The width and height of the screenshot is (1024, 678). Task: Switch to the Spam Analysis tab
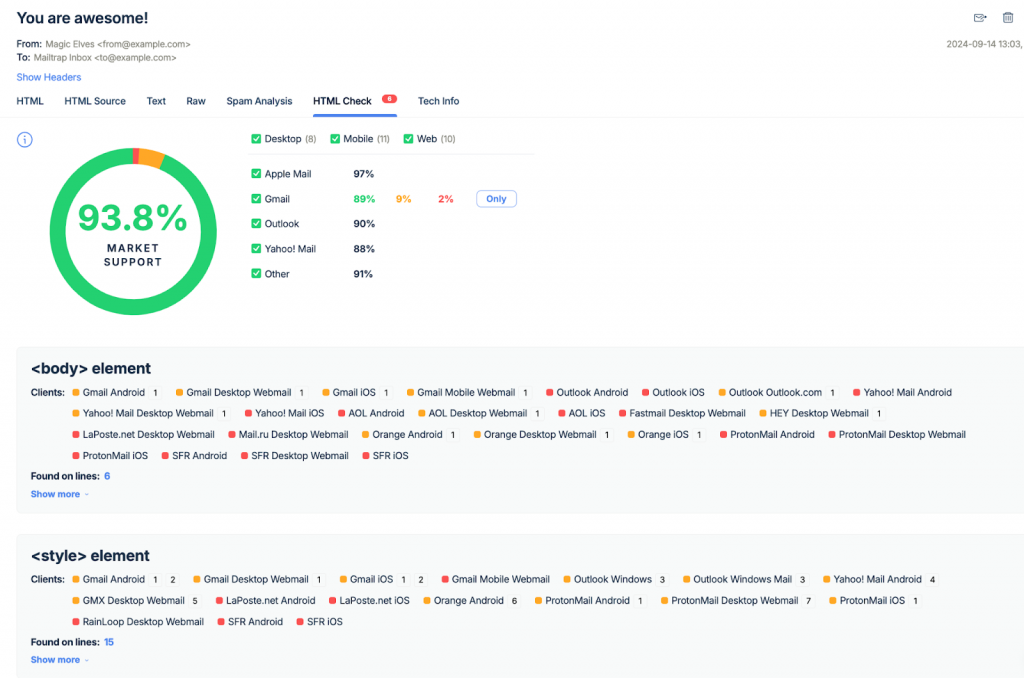pyautogui.click(x=259, y=101)
